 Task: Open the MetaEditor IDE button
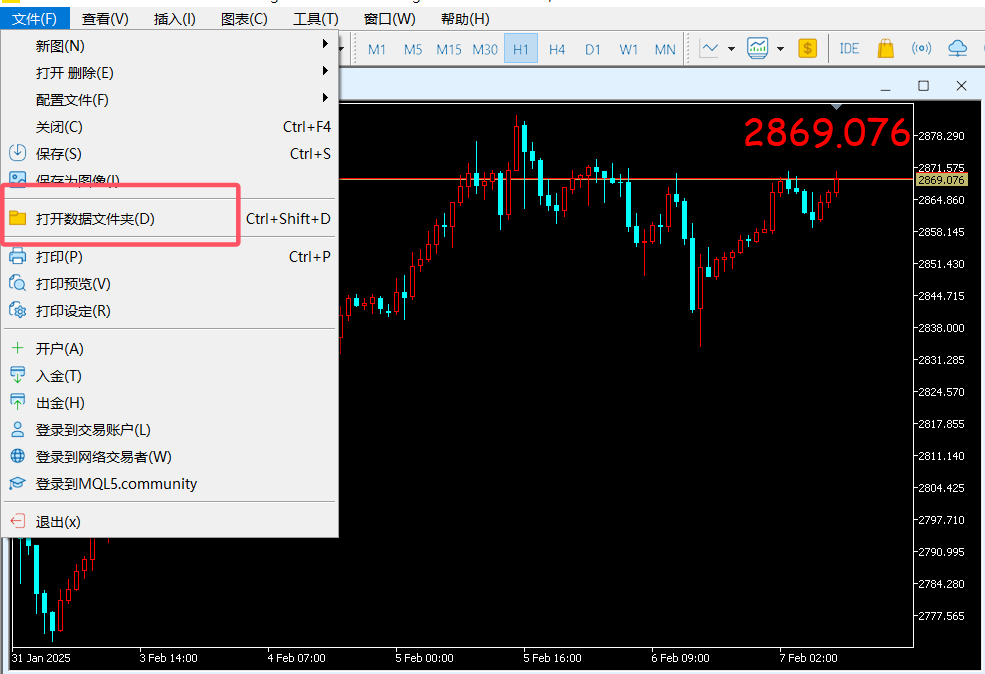coord(849,49)
